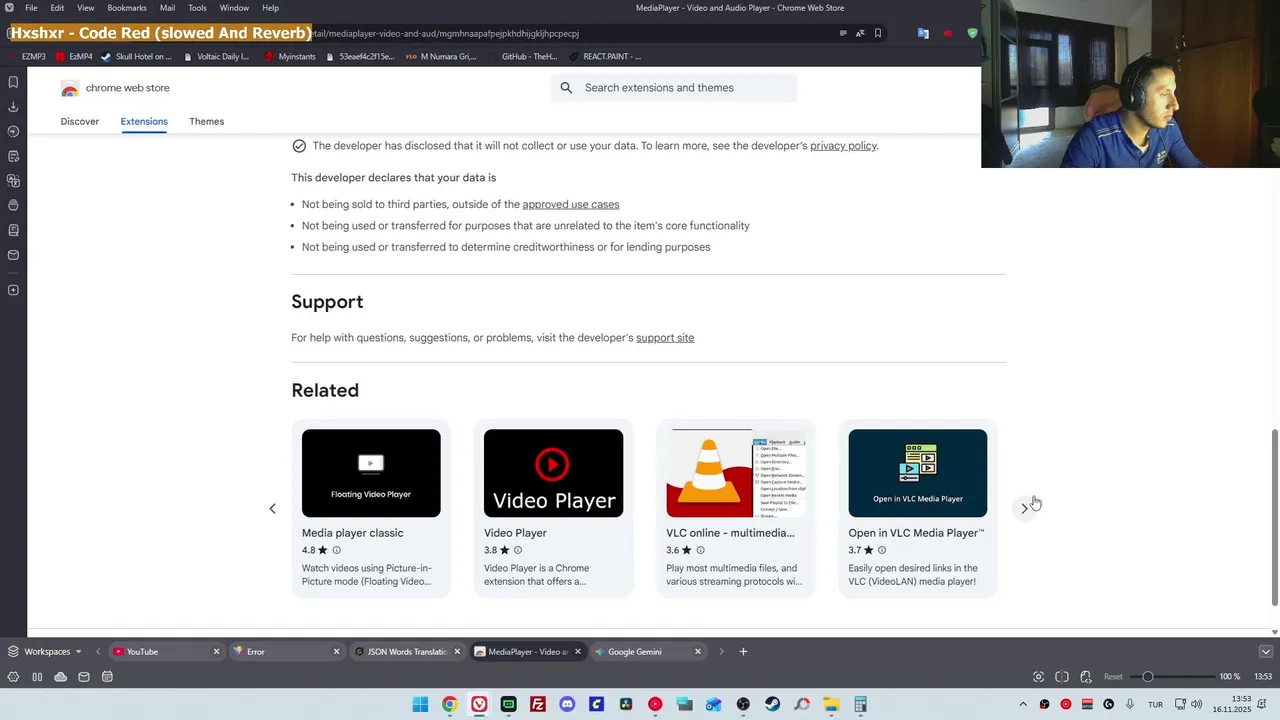Open the REACT.PAINT bookmark
Screen dimensions: 1280x720
tap(605, 57)
